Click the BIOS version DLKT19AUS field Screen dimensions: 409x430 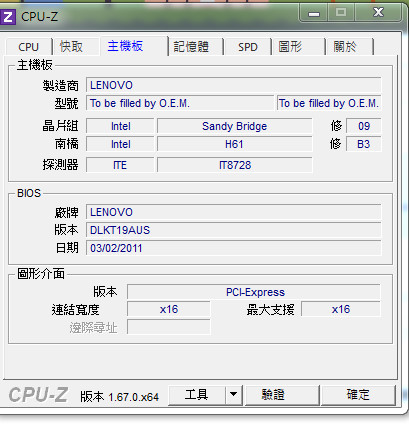233,230
